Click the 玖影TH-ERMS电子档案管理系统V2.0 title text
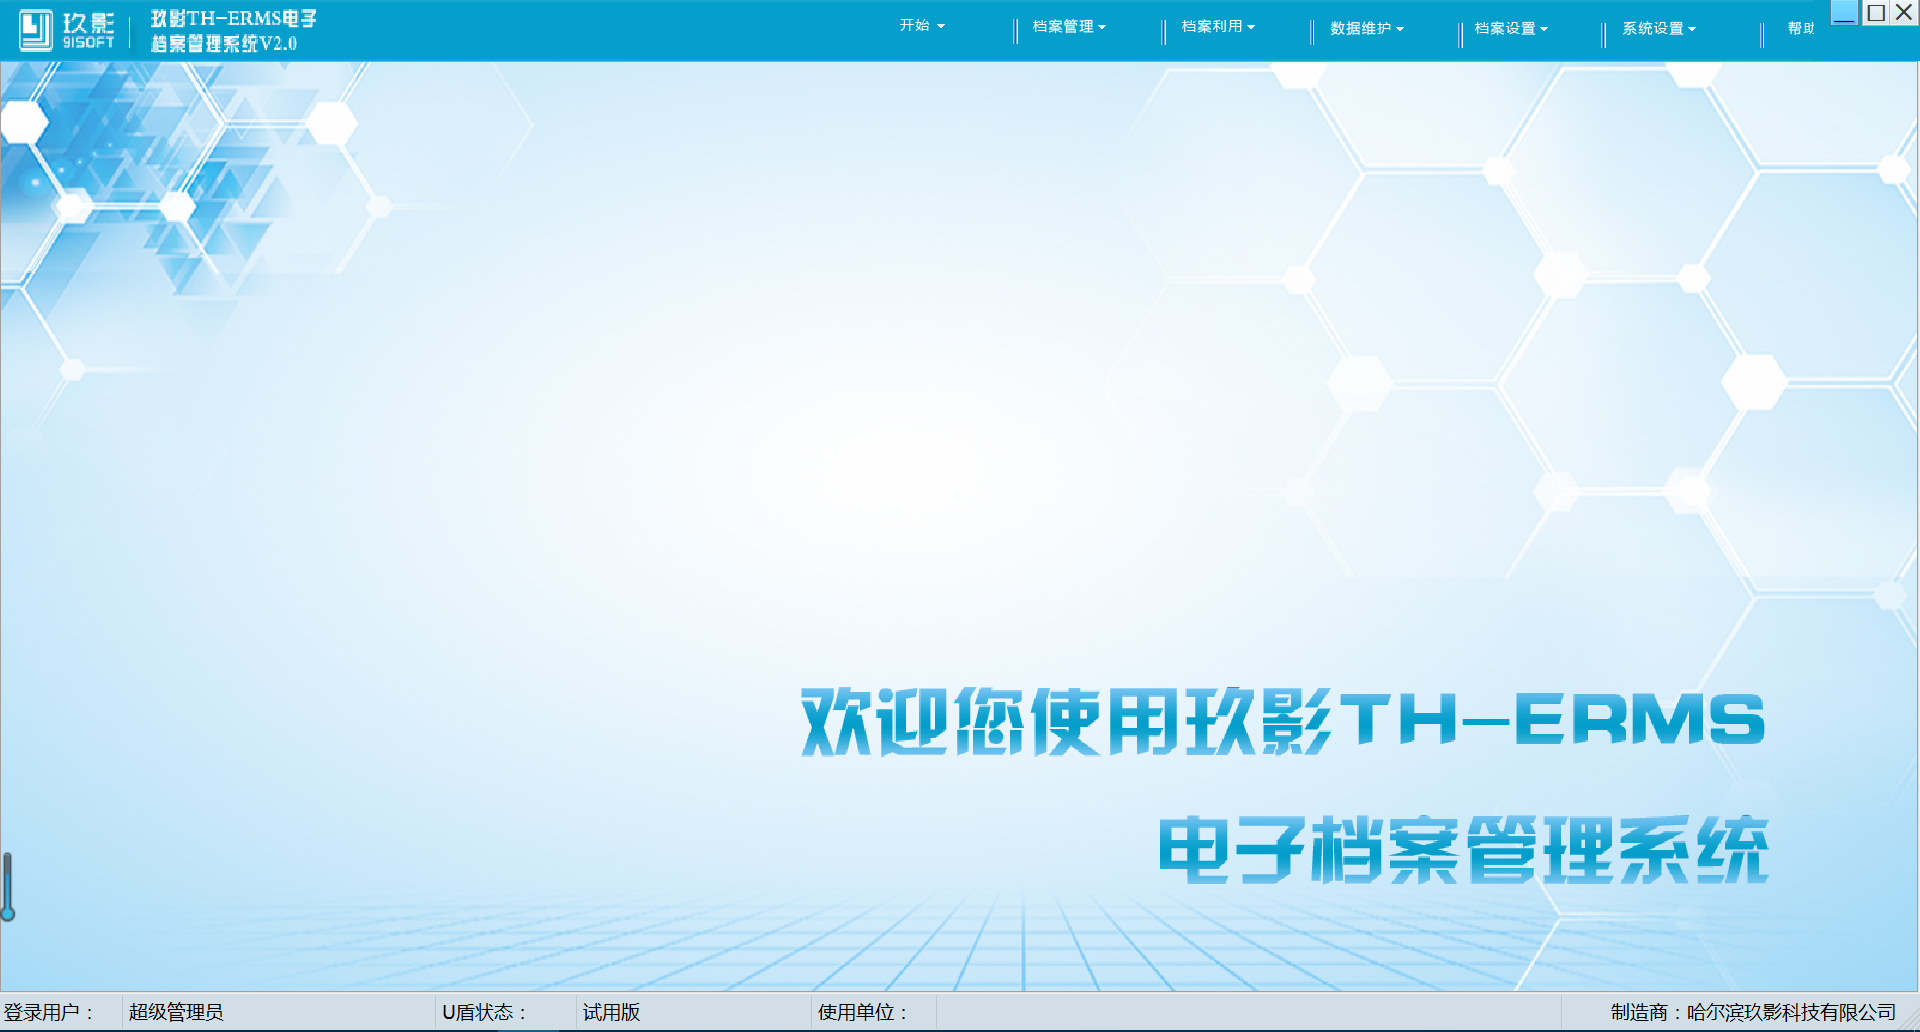Viewport: 1920px width, 1032px height. point(233,31)
